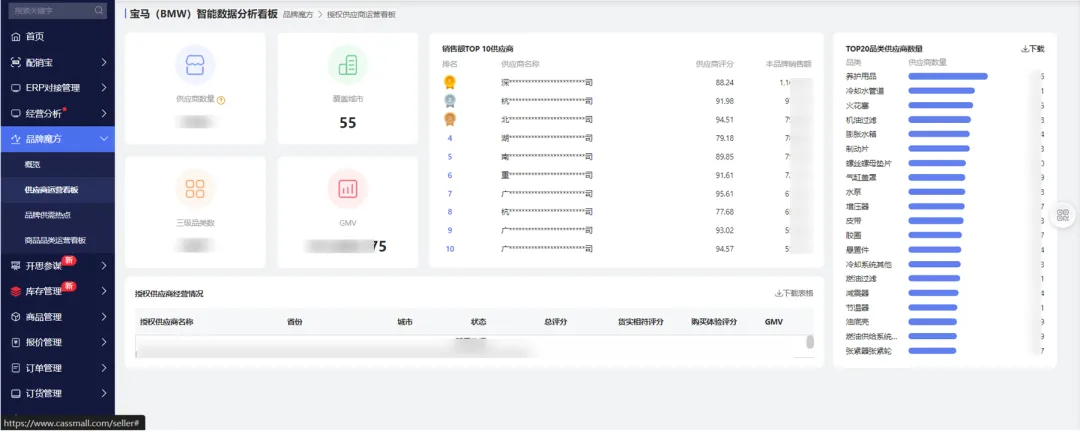Click the 供应商数量 store icon

point(195,65)
